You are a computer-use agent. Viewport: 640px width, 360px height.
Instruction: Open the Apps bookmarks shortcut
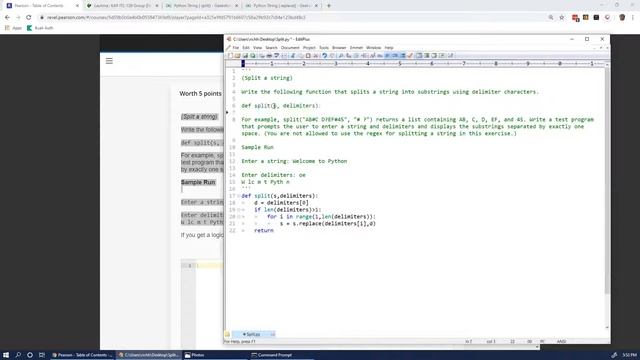[x=13, y=28]
